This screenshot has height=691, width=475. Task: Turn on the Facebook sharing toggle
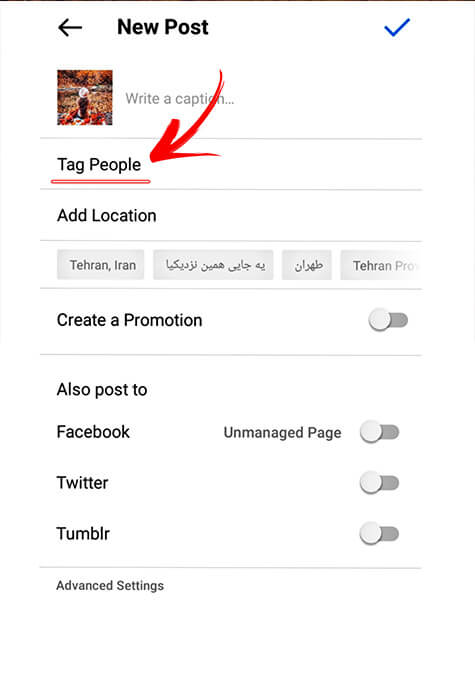point(379,432)
